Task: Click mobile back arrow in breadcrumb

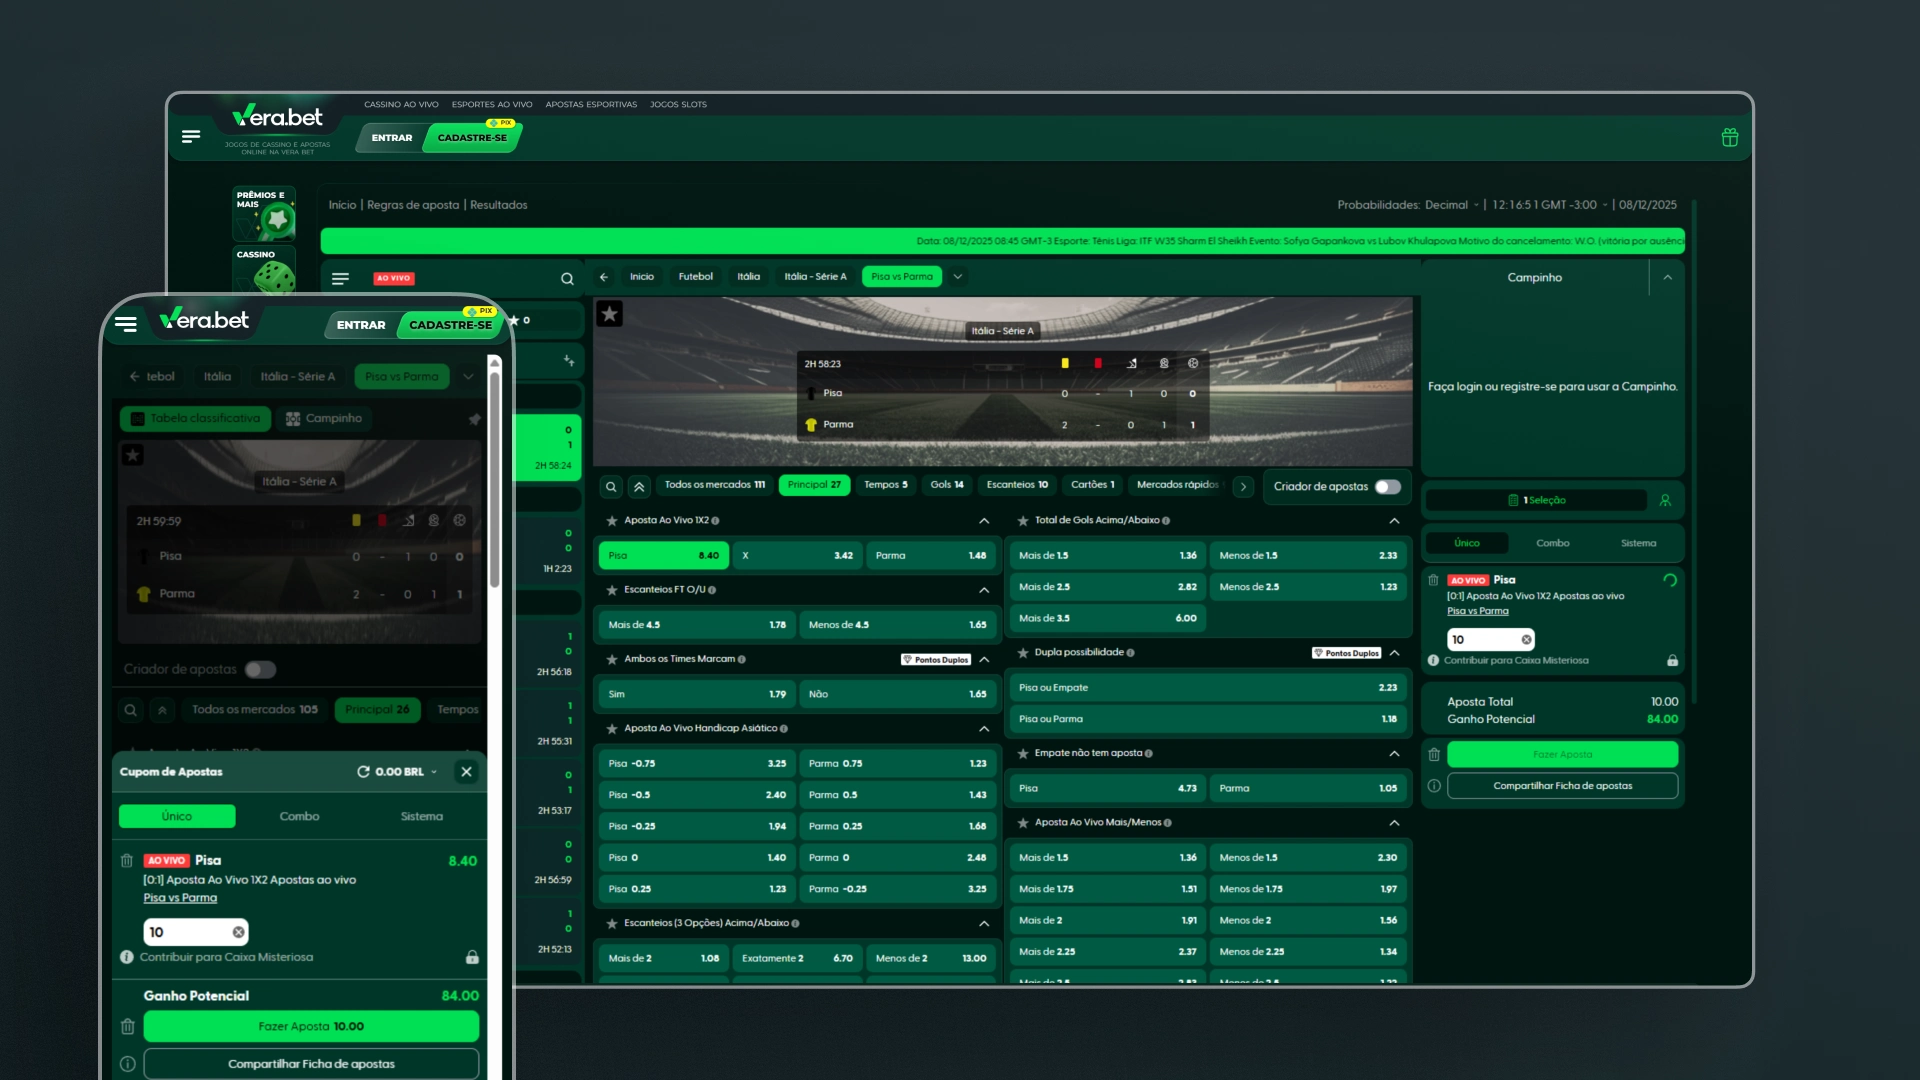Action: 134,377
